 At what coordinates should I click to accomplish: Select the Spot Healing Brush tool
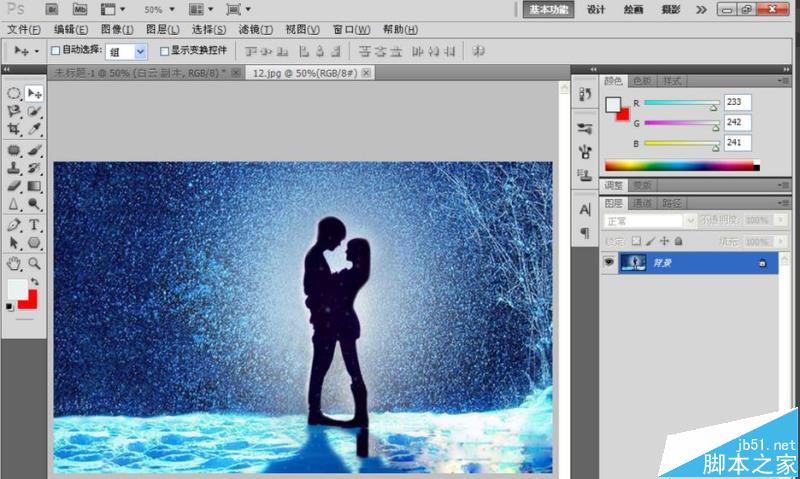point(14,150)
